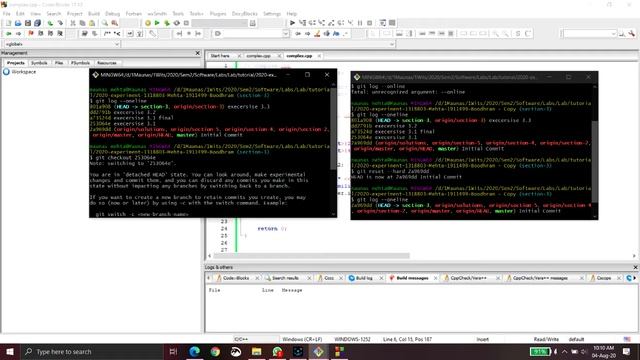Image resolution: width=640 pixels, height=360 pixels.
Task: Open the Build menu
Action: 94,13
